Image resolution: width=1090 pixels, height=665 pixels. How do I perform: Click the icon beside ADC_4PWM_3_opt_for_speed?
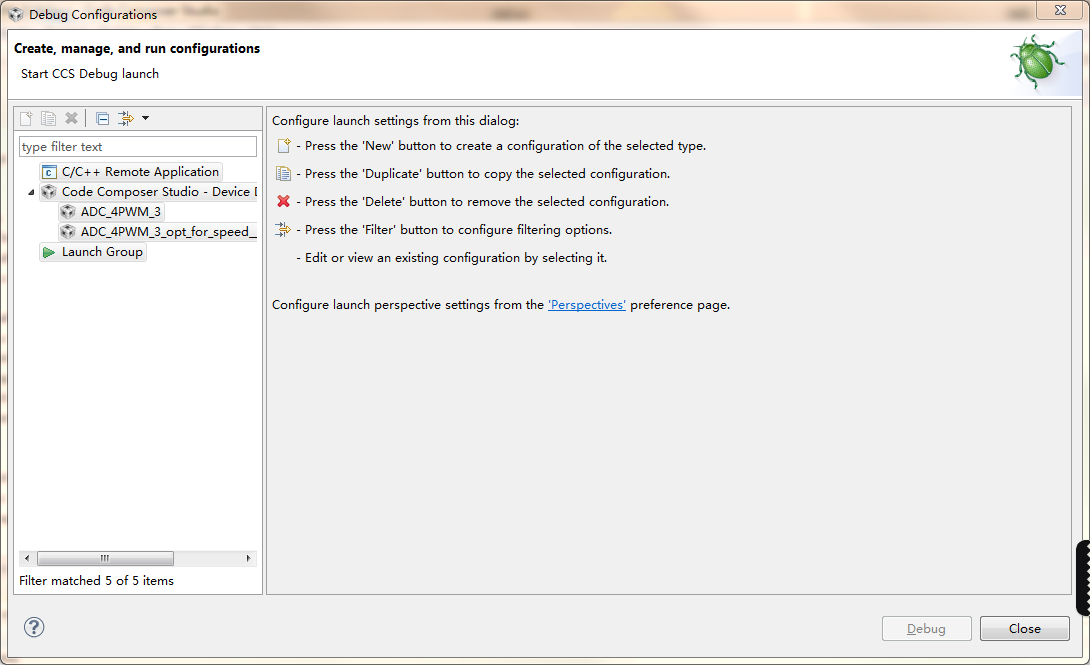point(67,232)
